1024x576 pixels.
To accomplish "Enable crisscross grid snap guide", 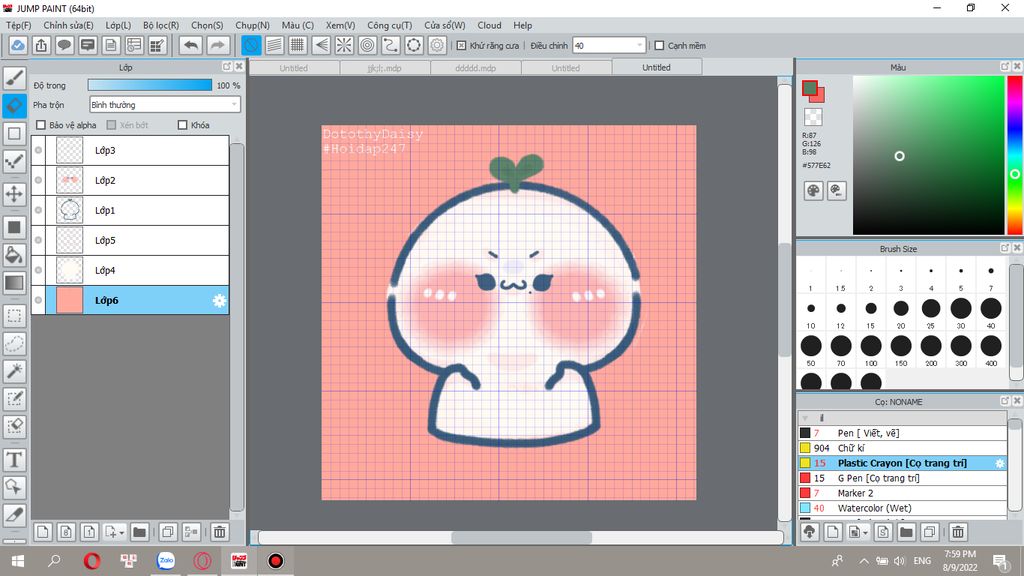I will (x=298, y=45).
